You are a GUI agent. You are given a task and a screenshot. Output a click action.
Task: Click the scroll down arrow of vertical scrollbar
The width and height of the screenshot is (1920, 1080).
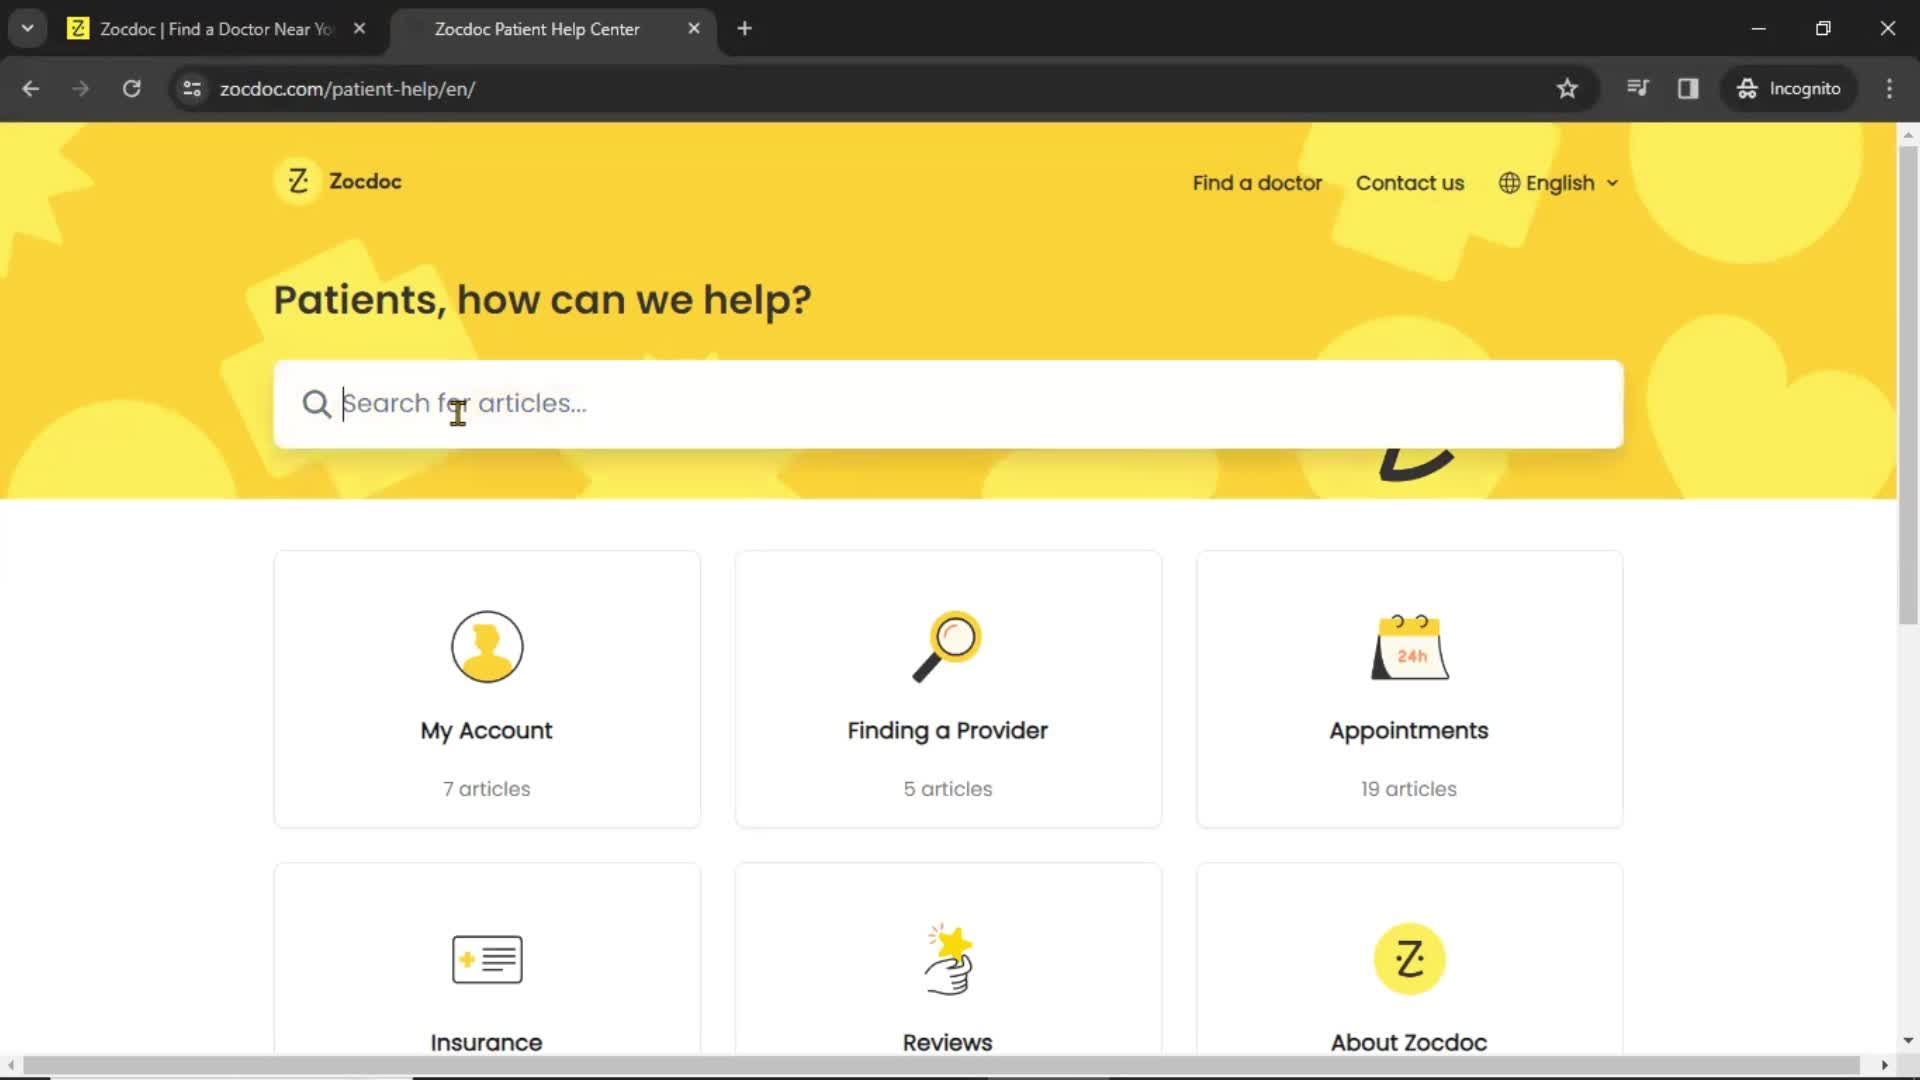pyautogui.click(x=1908, y=1041)
